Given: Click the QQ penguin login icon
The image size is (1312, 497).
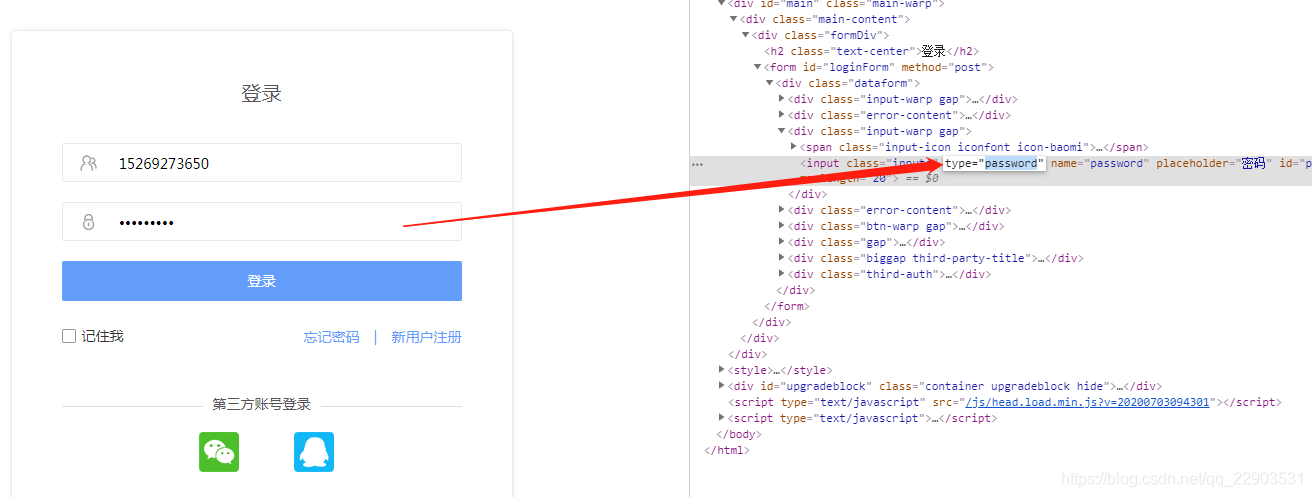Looking at the screenshot, I should (313, 452).
